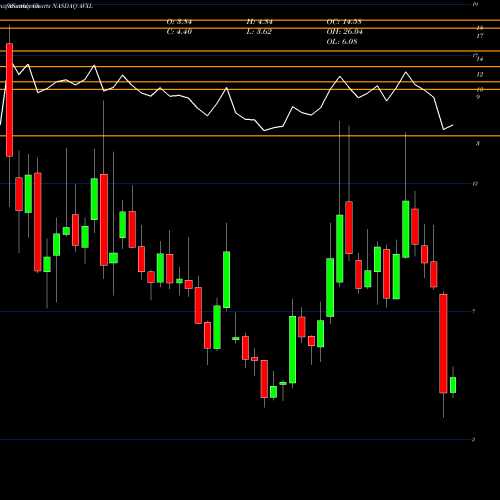
Task: Select the final large red candle before the last green candle
Action: click(x=443, y=344)
